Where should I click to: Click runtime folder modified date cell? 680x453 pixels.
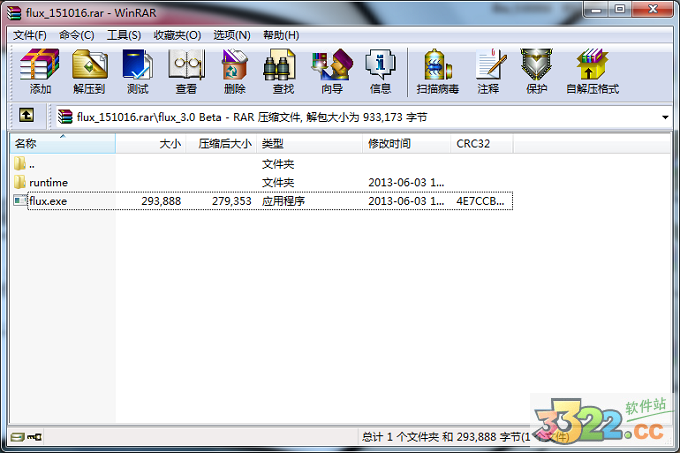point(406,183)
